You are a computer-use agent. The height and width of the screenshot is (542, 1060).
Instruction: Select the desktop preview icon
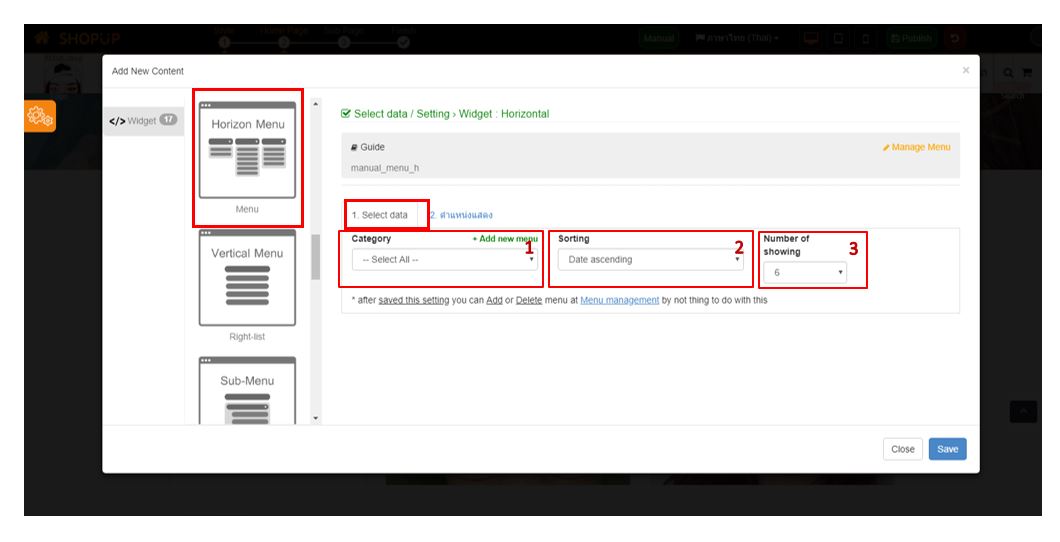click(811, 38)
